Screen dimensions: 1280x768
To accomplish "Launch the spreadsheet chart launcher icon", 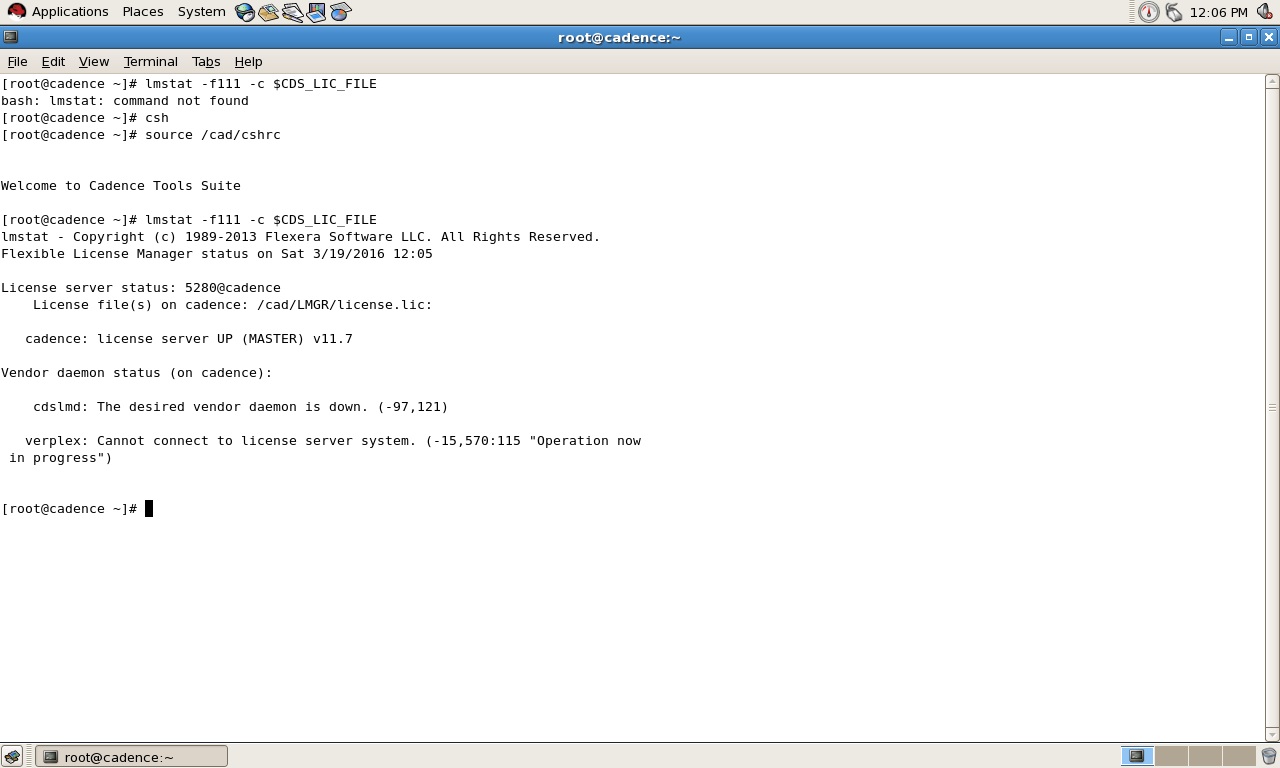I will pyautogui.click(x=340, y=12).
